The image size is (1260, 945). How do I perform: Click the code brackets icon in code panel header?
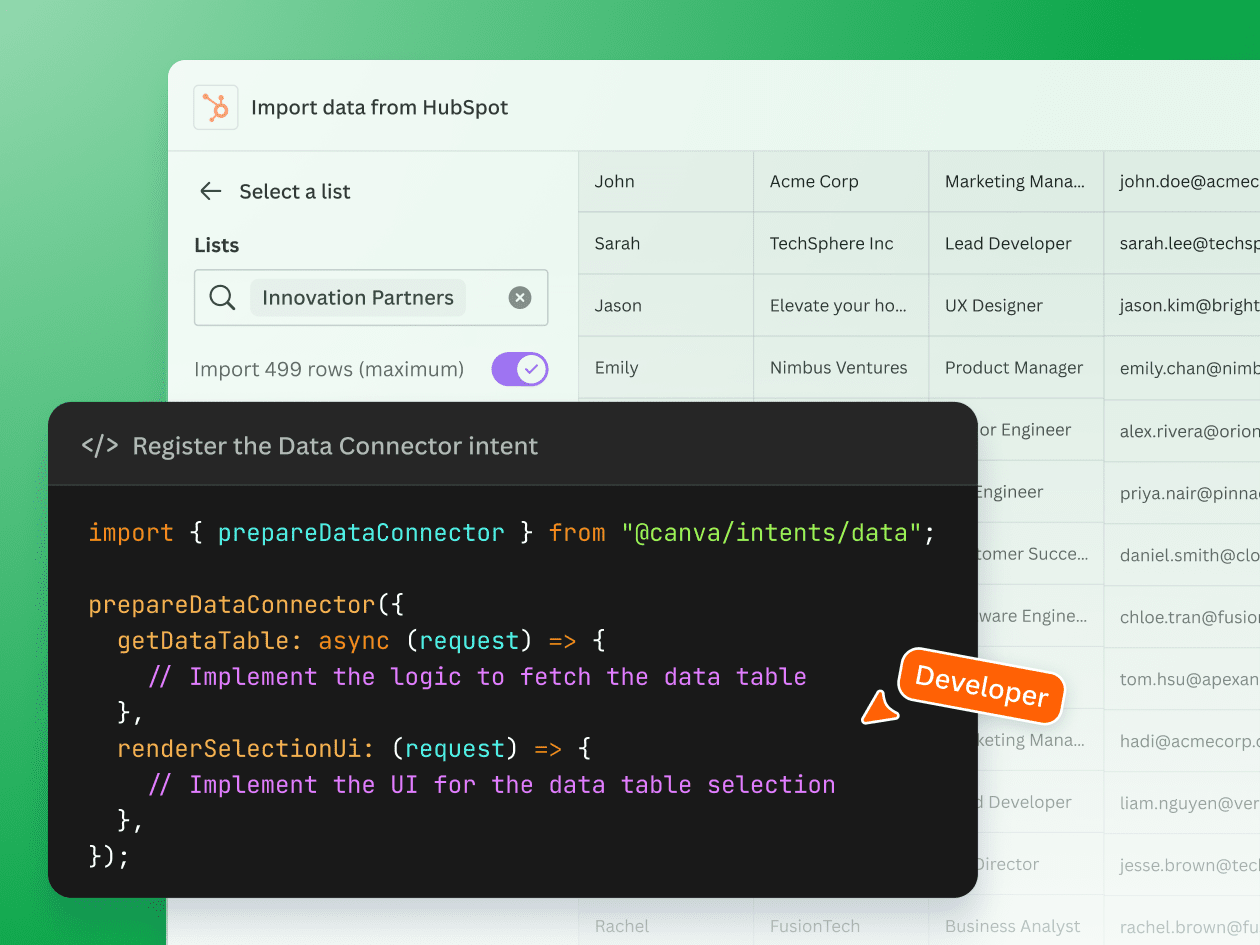click(x=100, y=446)
